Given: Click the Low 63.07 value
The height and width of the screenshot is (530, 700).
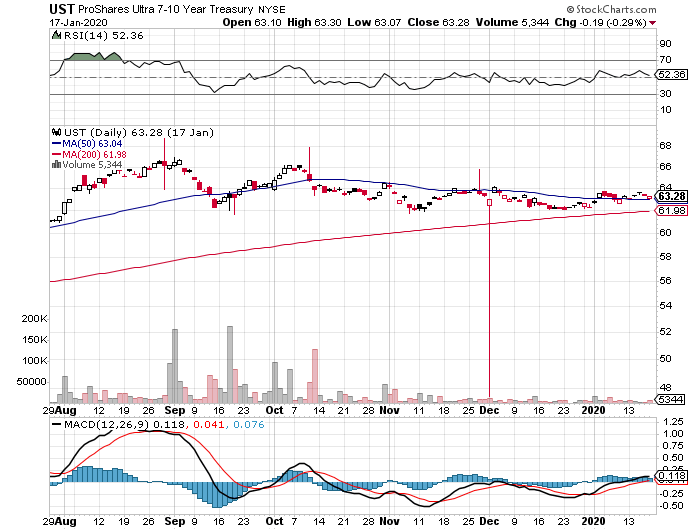Looking at the screenshot, I should (x=374, y=22).
